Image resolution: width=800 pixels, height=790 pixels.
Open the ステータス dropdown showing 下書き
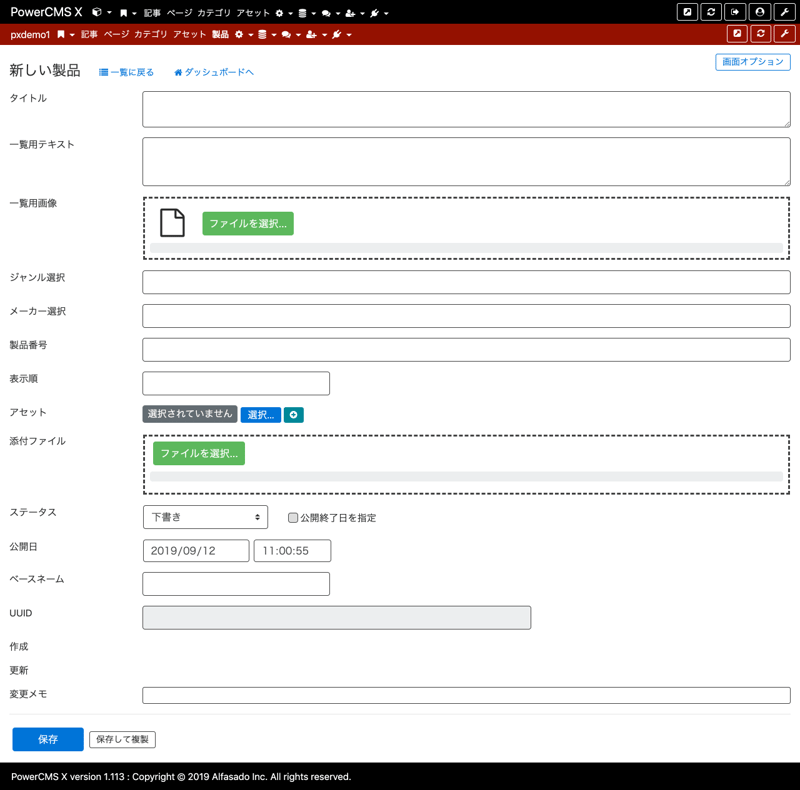205,517
